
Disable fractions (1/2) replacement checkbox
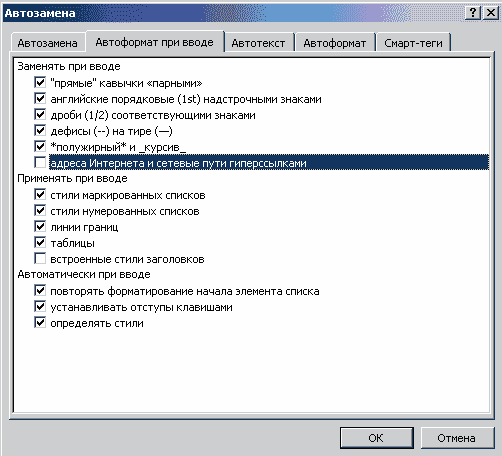40,114
